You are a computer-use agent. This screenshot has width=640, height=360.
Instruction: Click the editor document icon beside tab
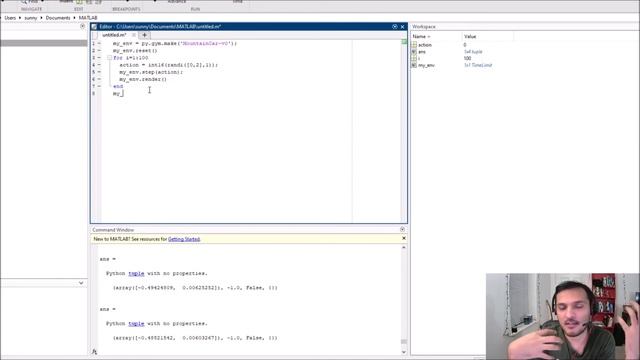tap(95, 36)
